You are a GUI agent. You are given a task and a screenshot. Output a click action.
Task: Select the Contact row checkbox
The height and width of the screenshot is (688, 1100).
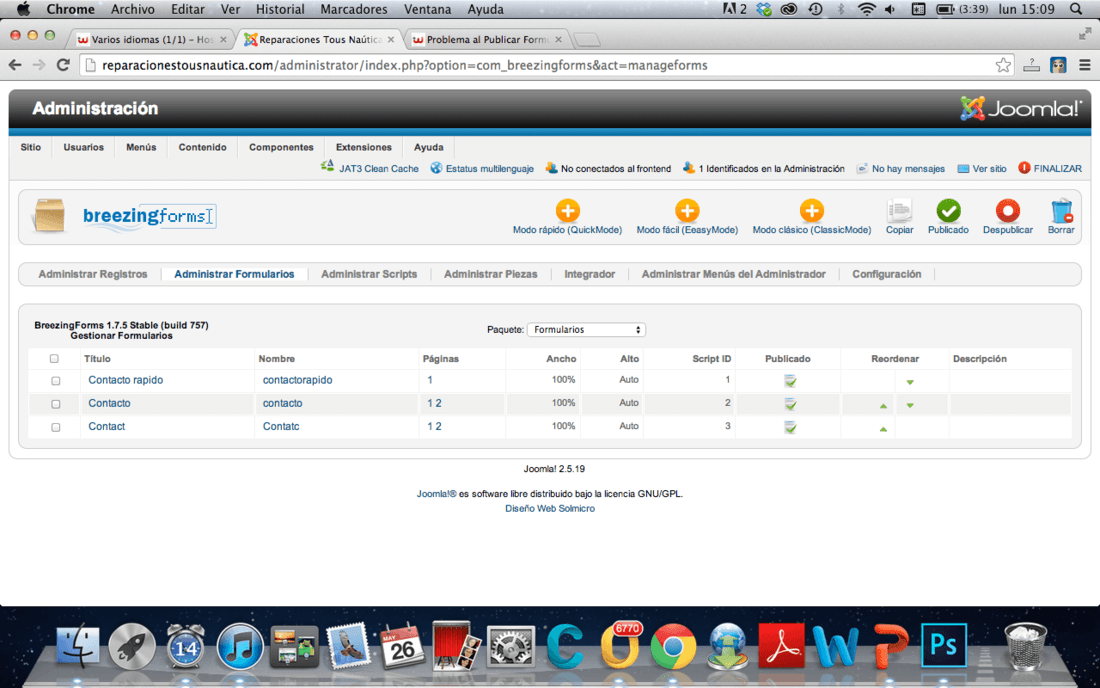(x=55, y=427)
